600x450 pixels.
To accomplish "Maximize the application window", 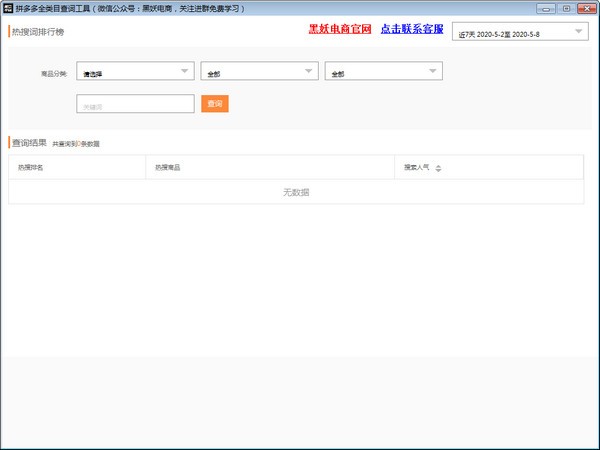I will 566,7.
